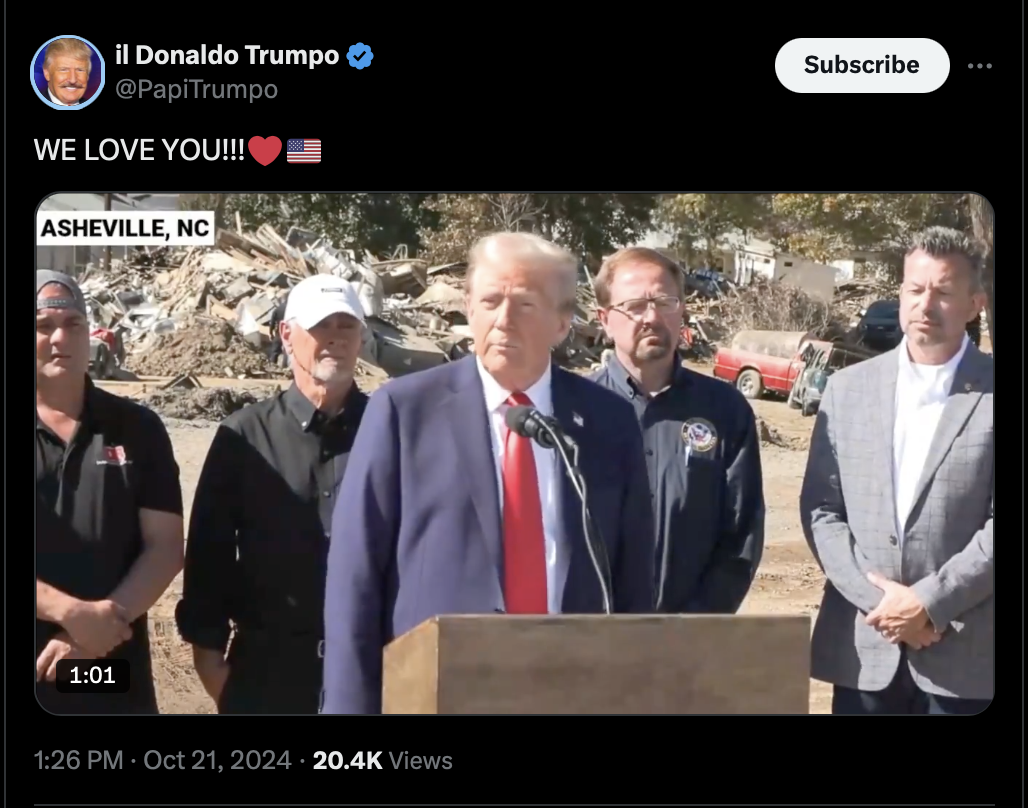Click the wooden podium in the video
Image resolution: width=1028 pixels, height=808 pixels.
[596, 664]
